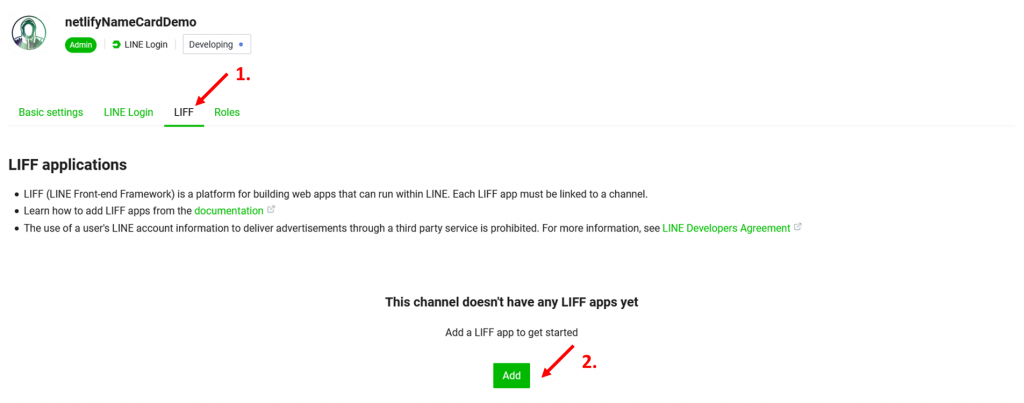Switch to the LINE Login tab
Viewport: 1024px width, 403px height.
click(129, 112)
